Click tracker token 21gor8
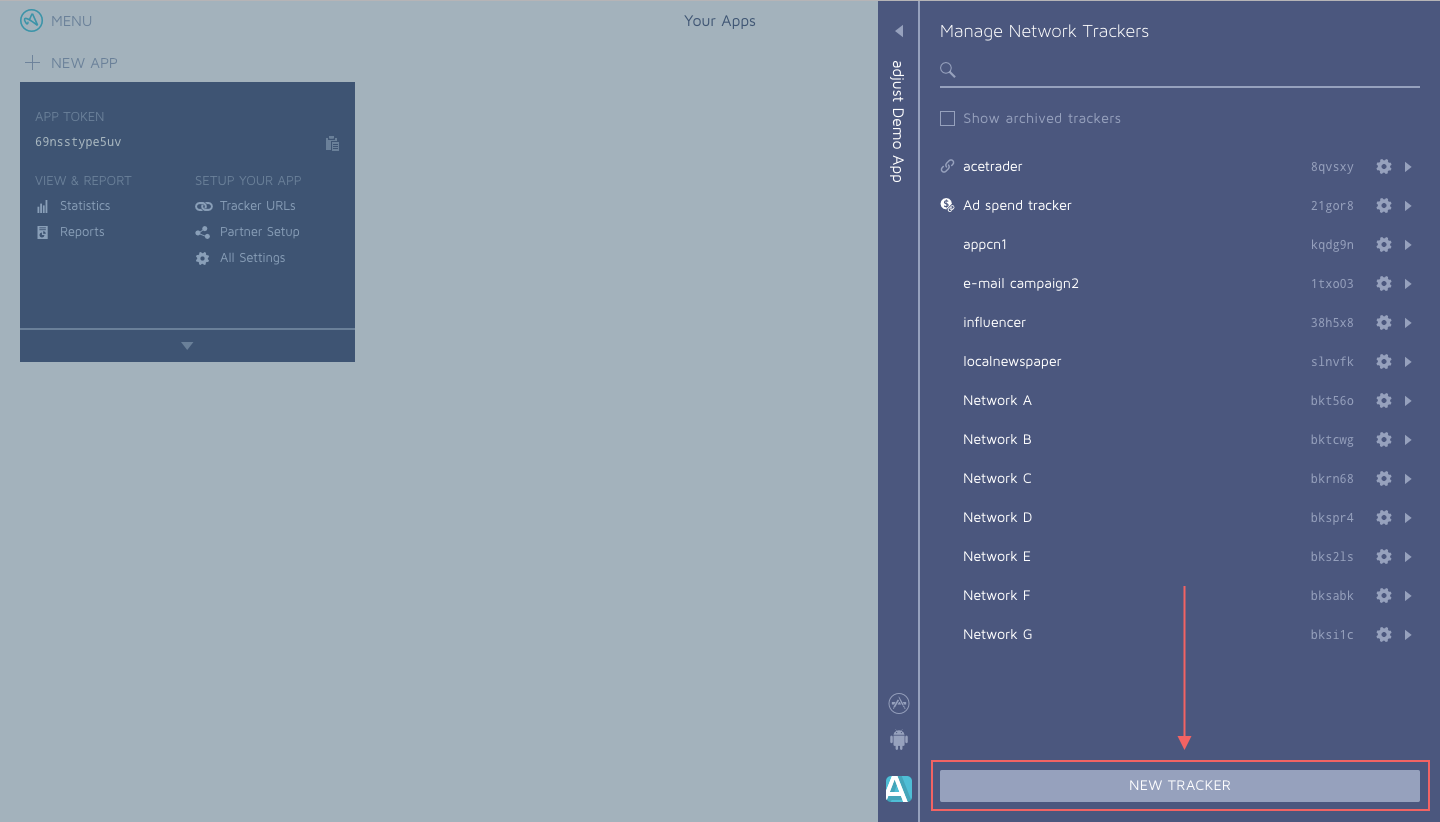 (1332, 206)
